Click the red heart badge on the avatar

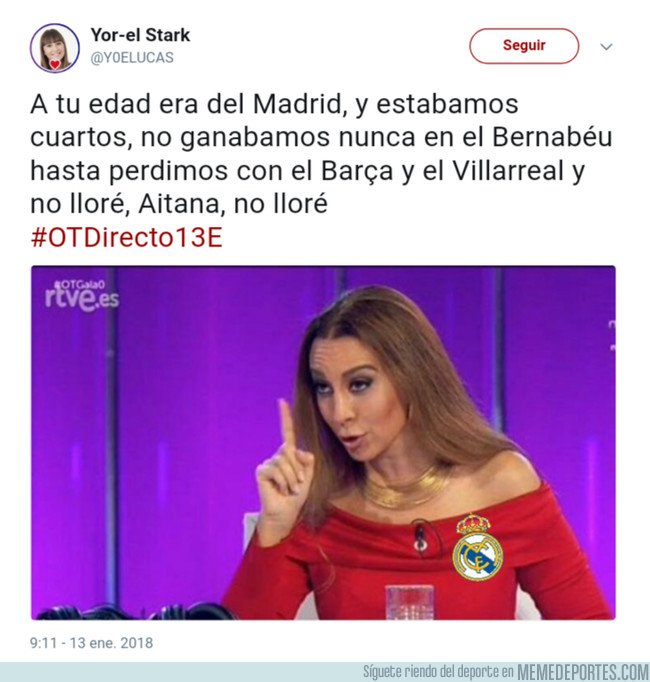[x=55, y=65]
